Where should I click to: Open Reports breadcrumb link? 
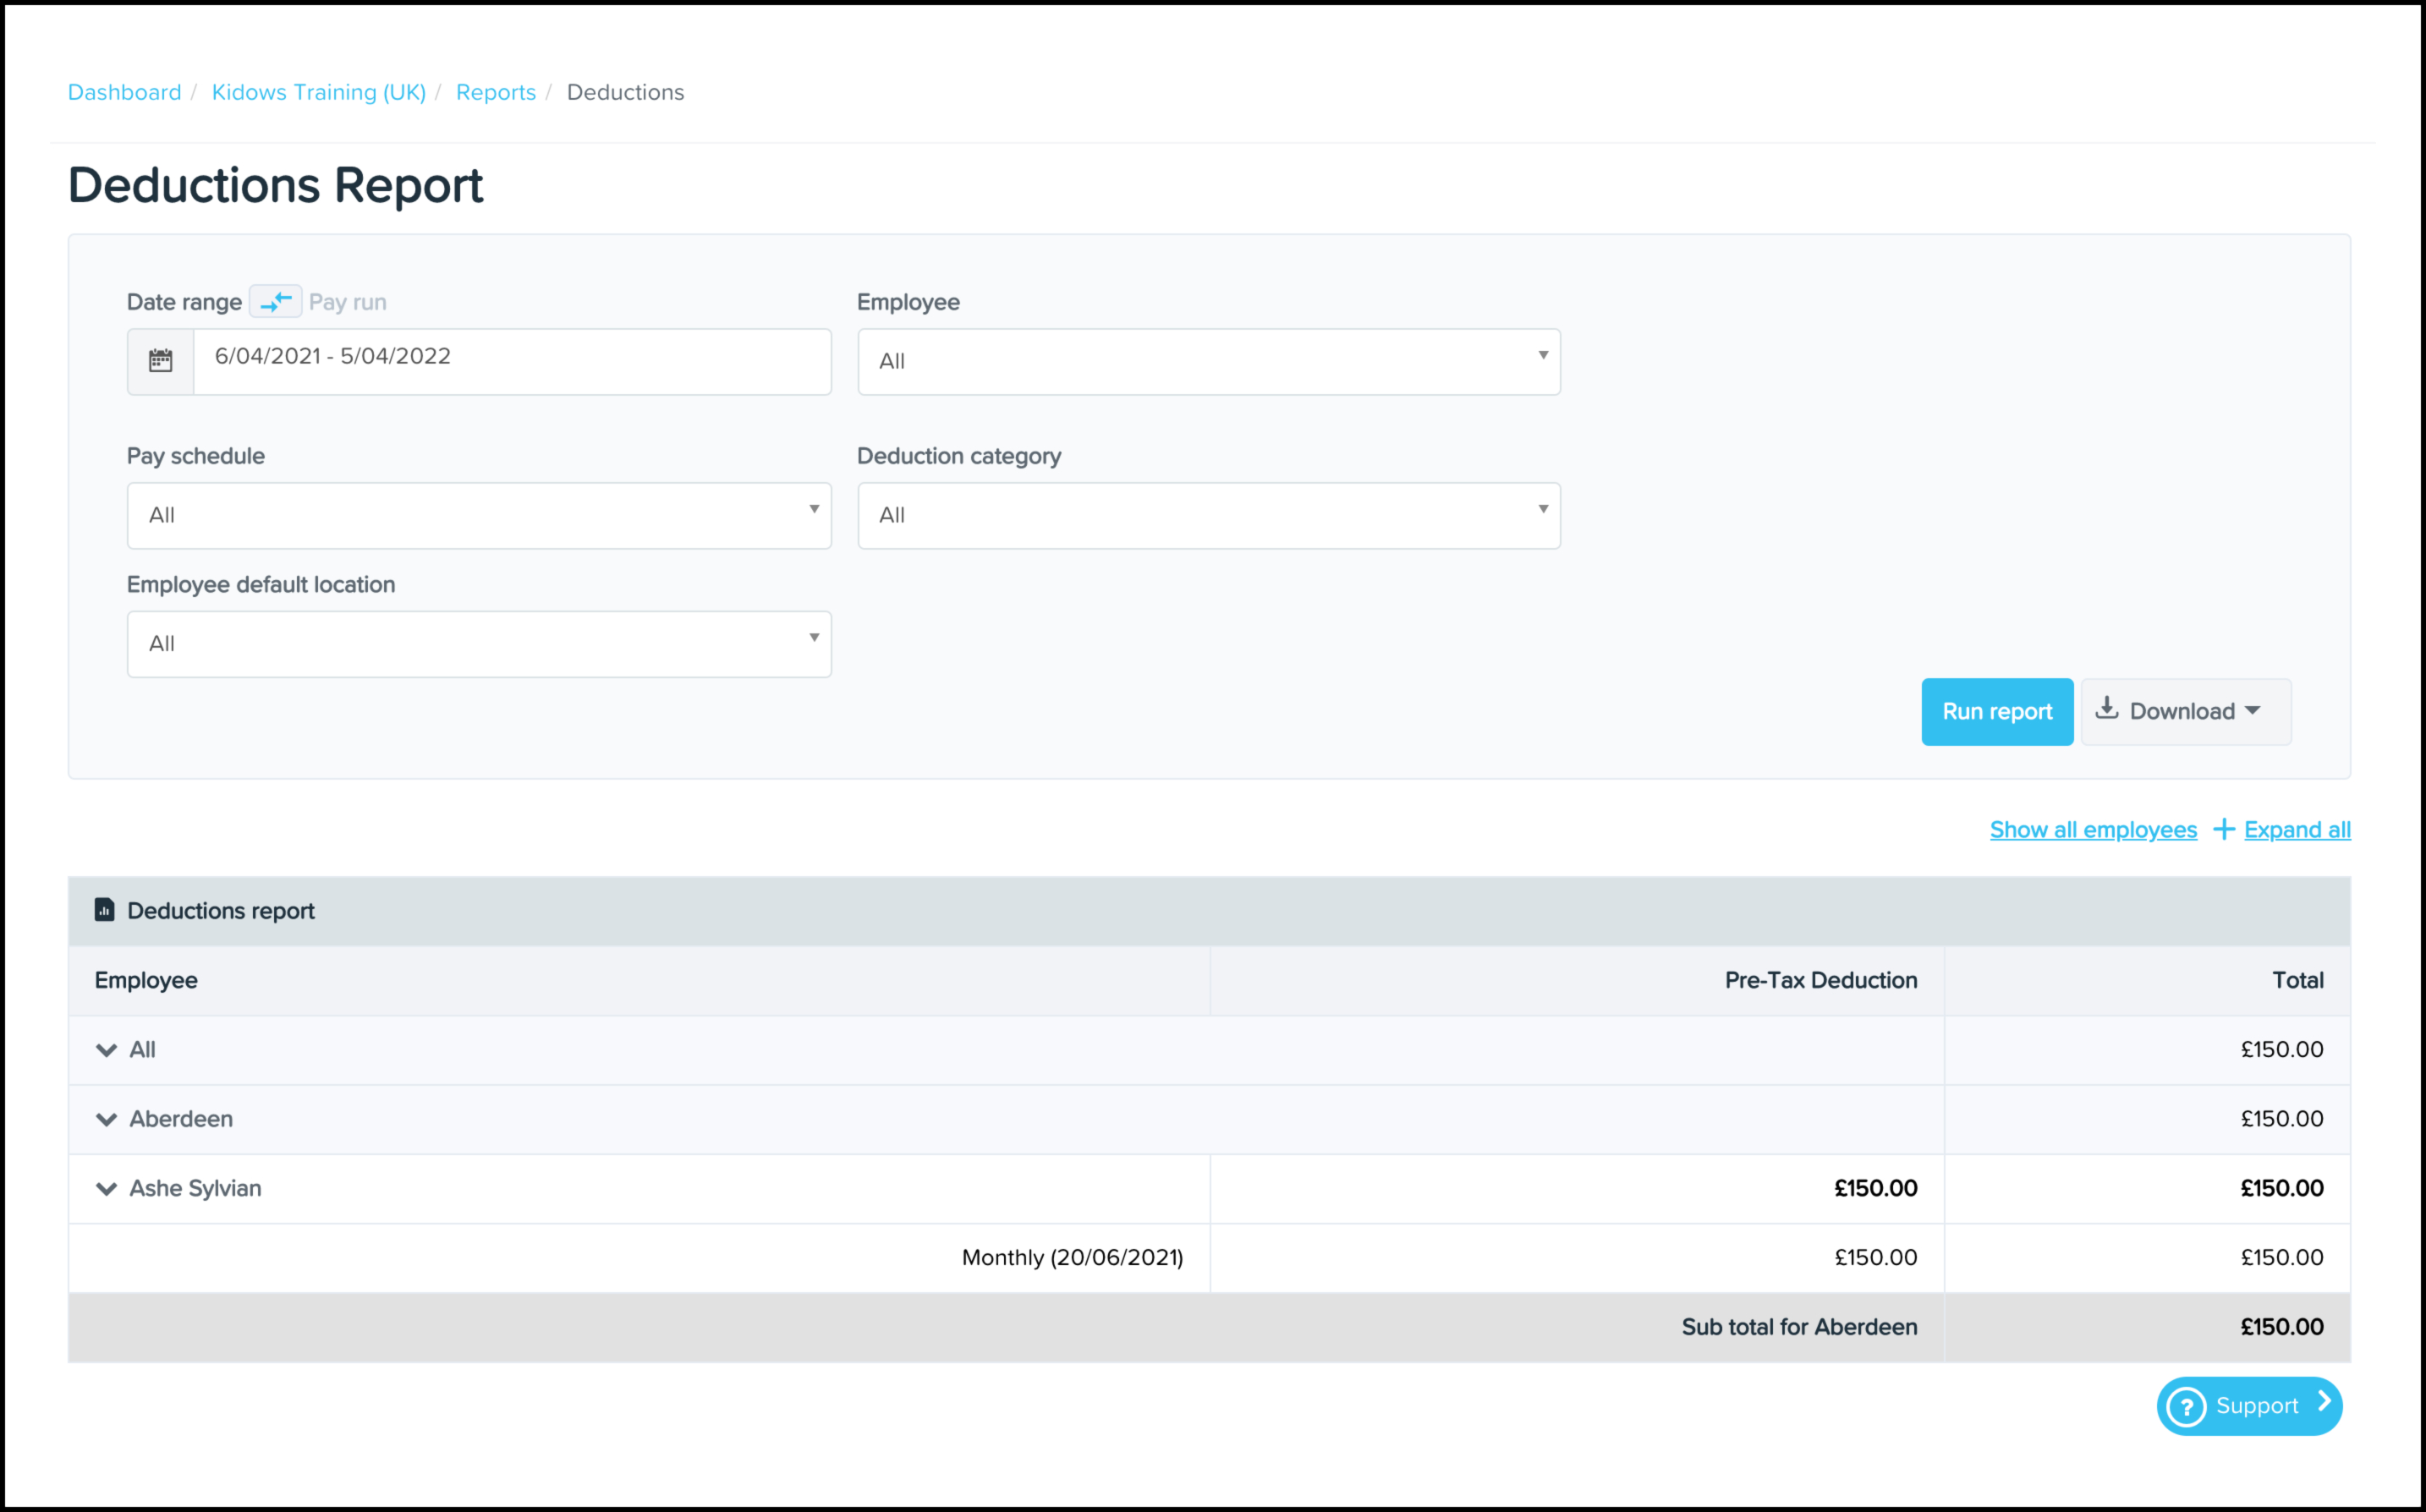pos(495,92)
